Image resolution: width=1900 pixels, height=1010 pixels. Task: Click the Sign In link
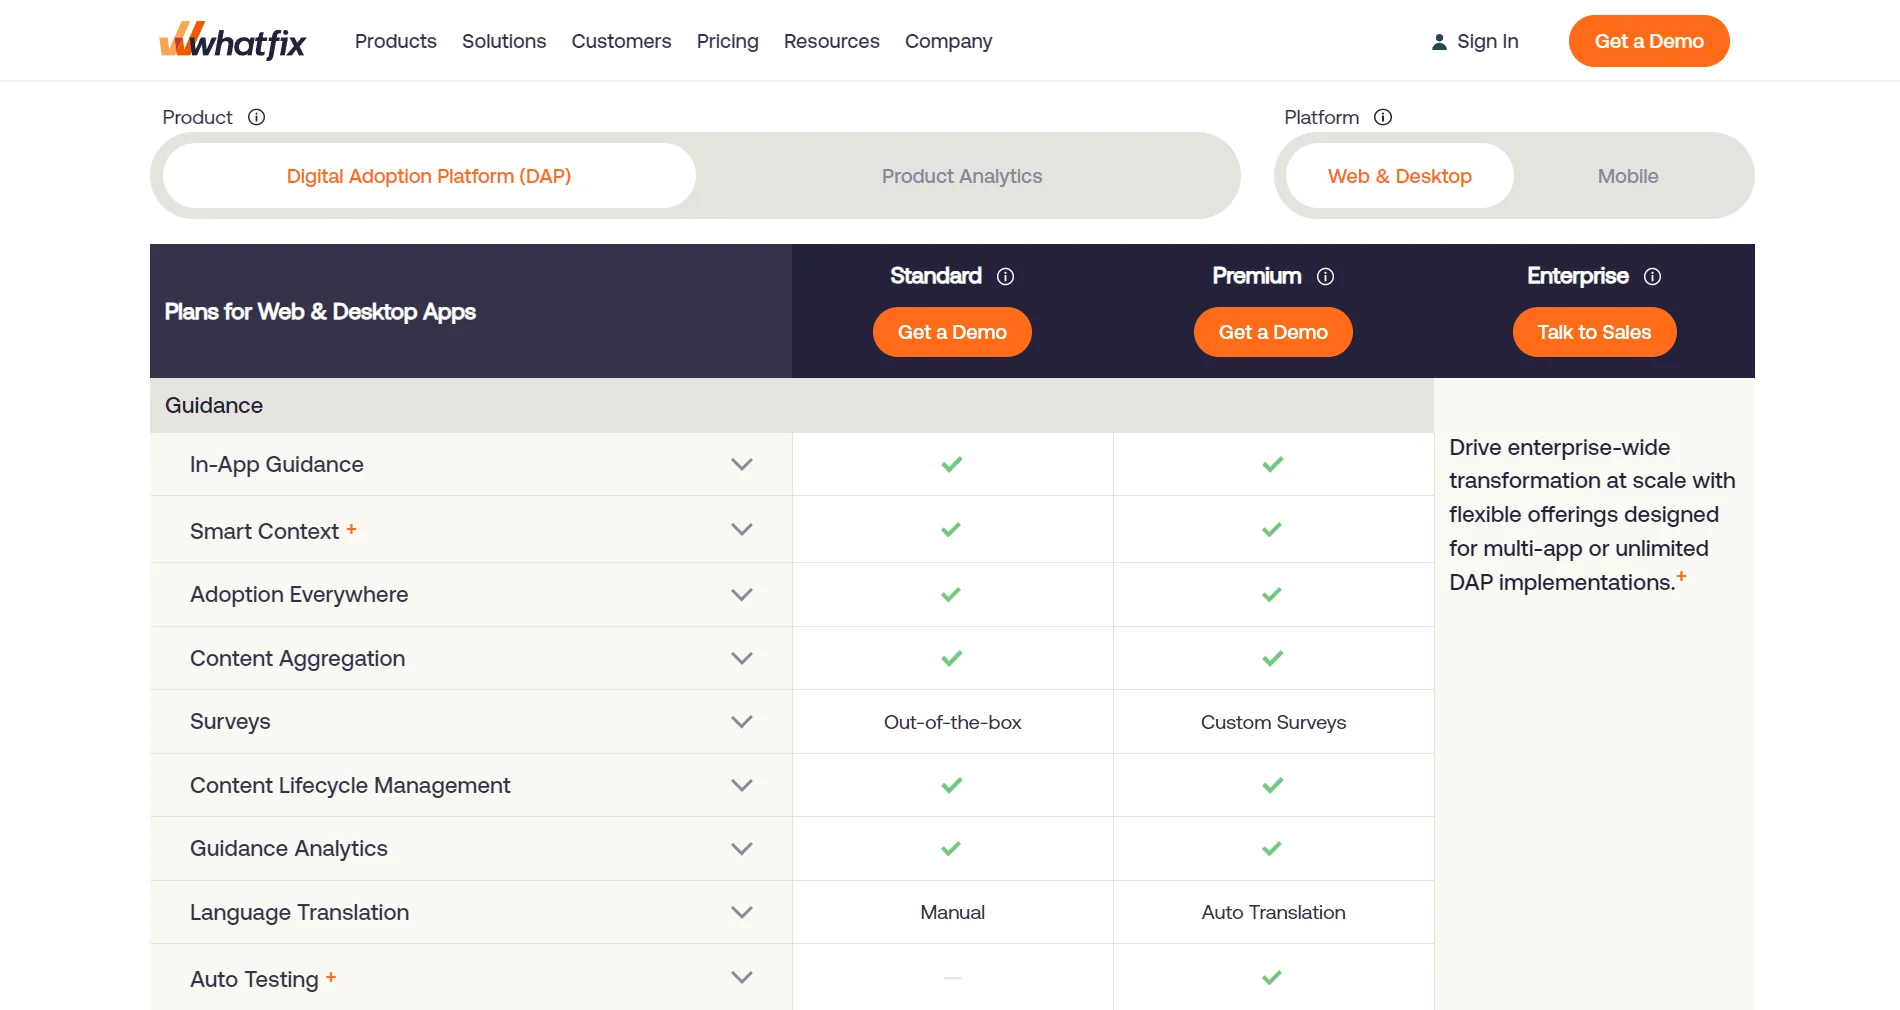pyautogui.click(x=1487, y=41)
